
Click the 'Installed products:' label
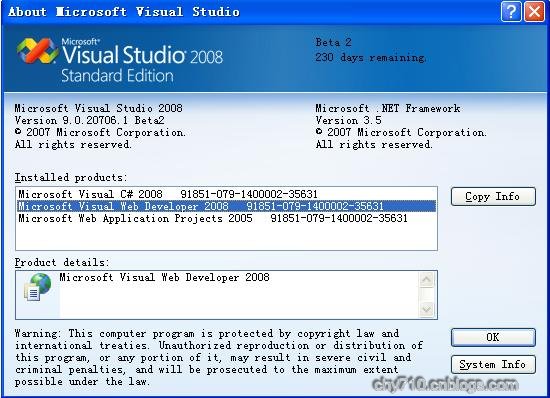[71, 177]
